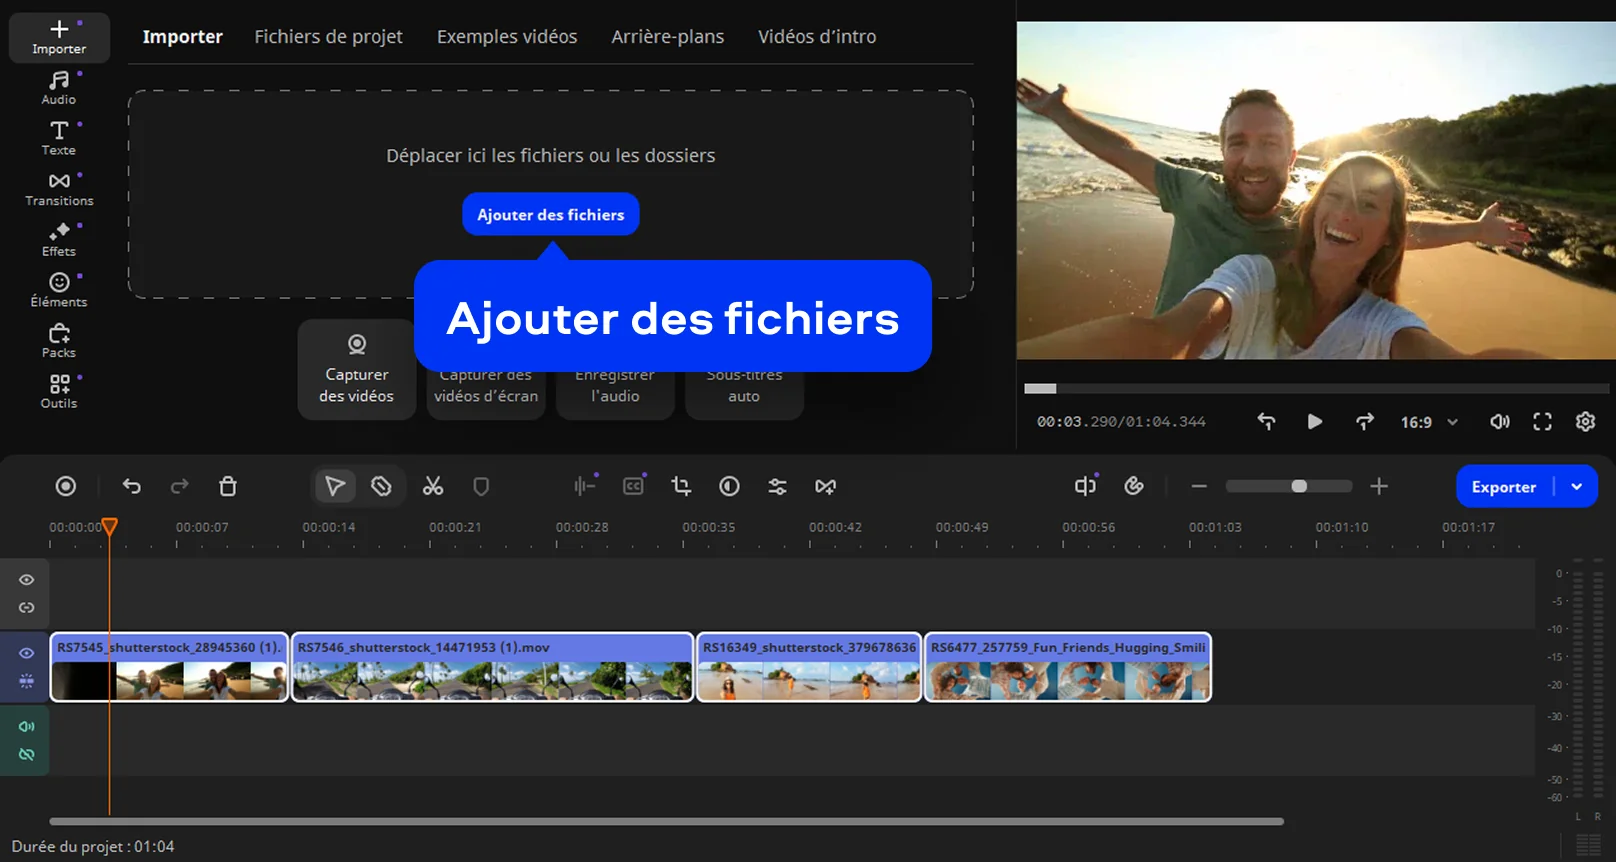Screen dimensions: 1616x862
Task: Delete selected clip with trash icon
Action: pyautogui.click(x=228, y=486)
